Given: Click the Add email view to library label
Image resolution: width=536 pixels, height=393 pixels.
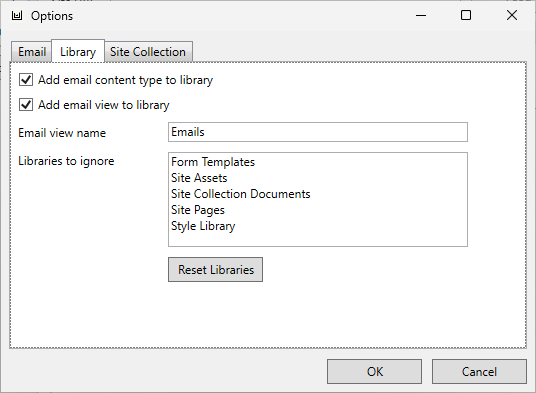Looking at the screenshot, I should (104, 105).
